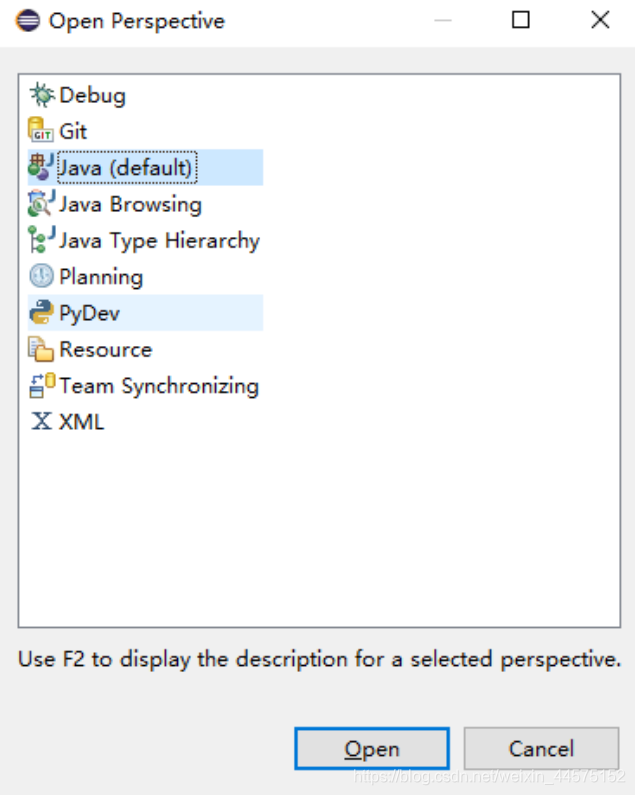Pick the Resource perspective label
Image resolution: width=635 pixels, height=795 pixels.
(x=105, y=349)
